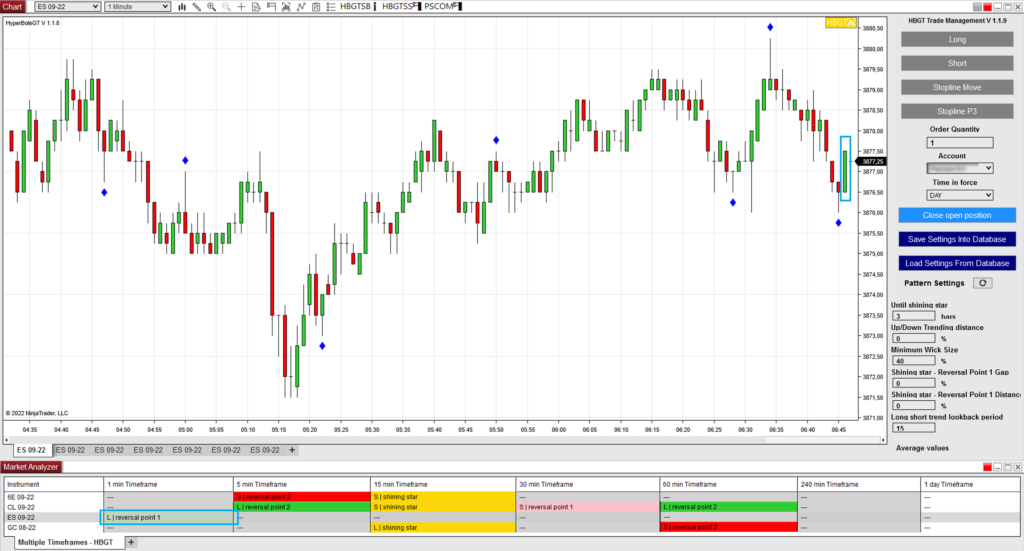Click the zoom out magnifier icon
1024x551 pixels.
click(x=227, y=7)
